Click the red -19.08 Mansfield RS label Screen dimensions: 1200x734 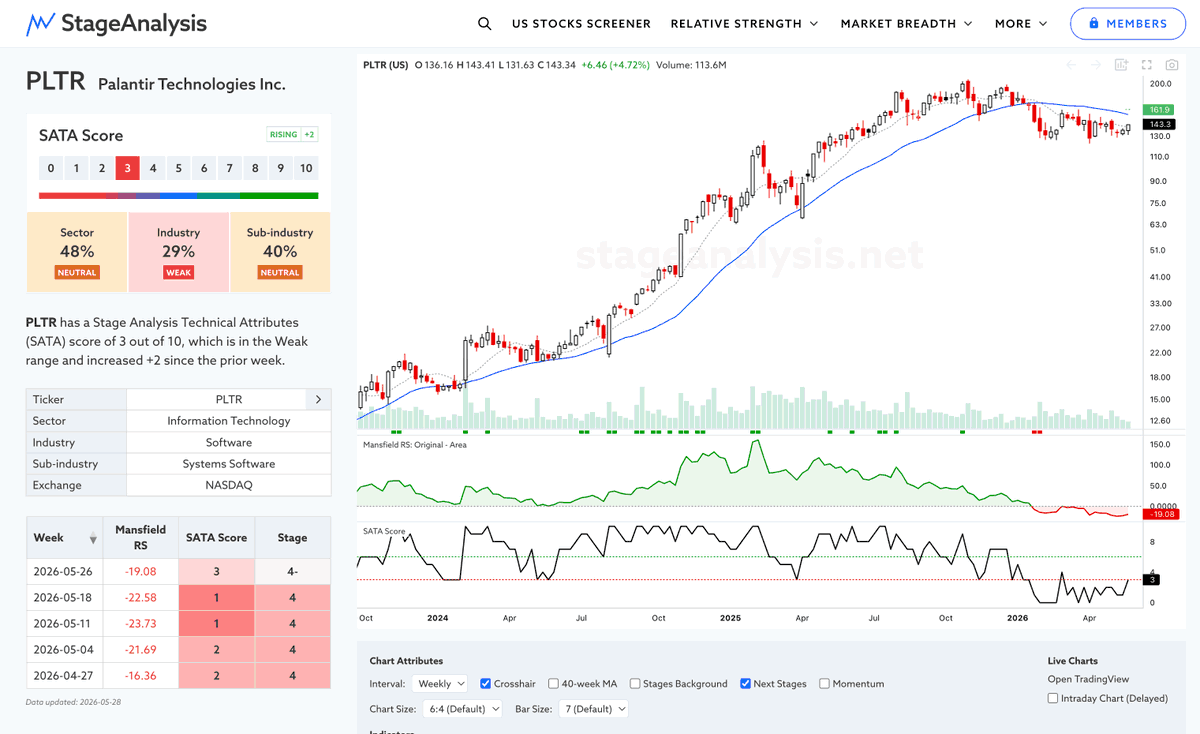point(1163,514)
